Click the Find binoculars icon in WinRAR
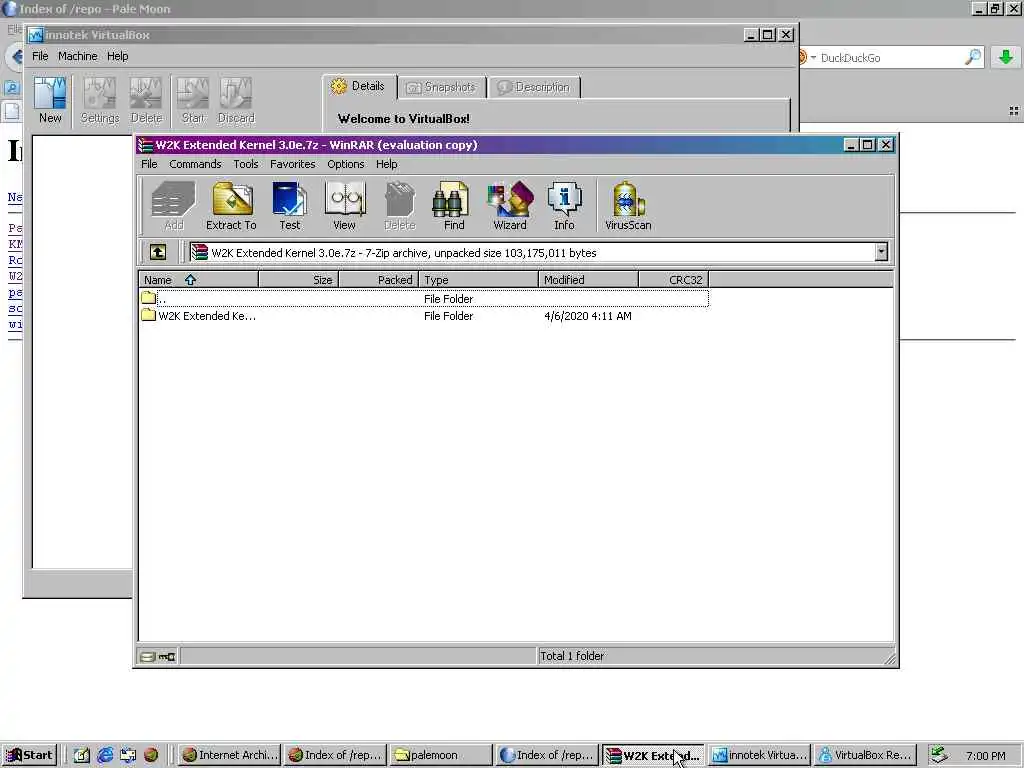 click(452, 205)
